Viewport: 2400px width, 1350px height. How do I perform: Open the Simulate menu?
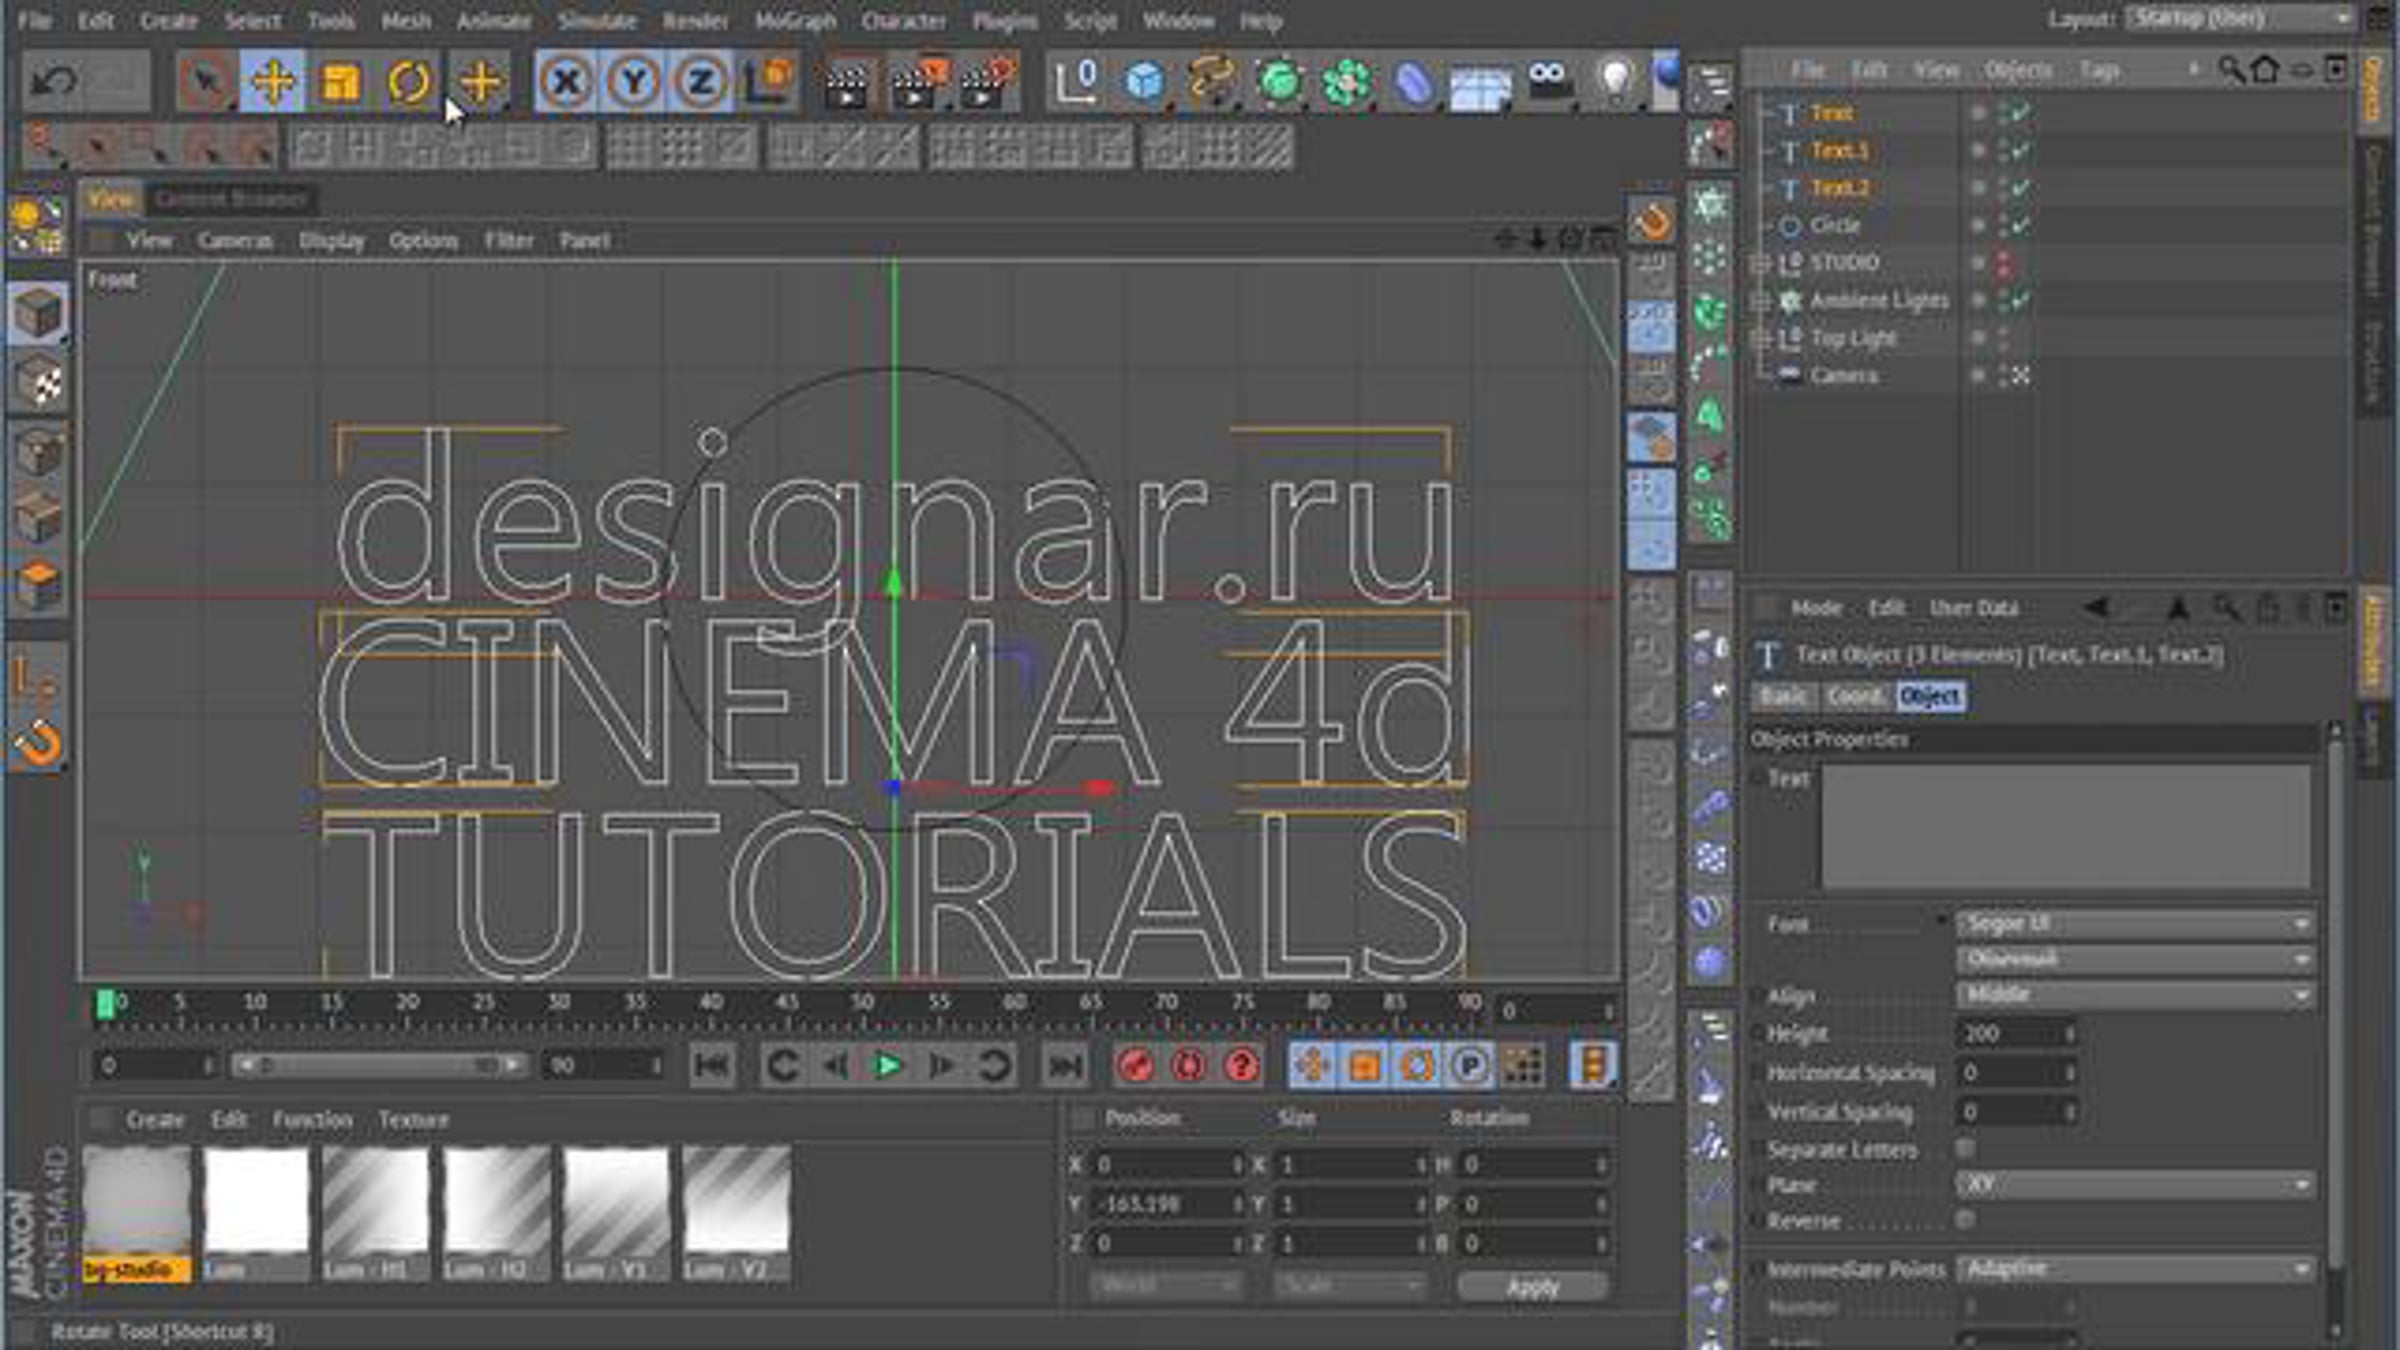pyautogui.click(x=597, y=20)
